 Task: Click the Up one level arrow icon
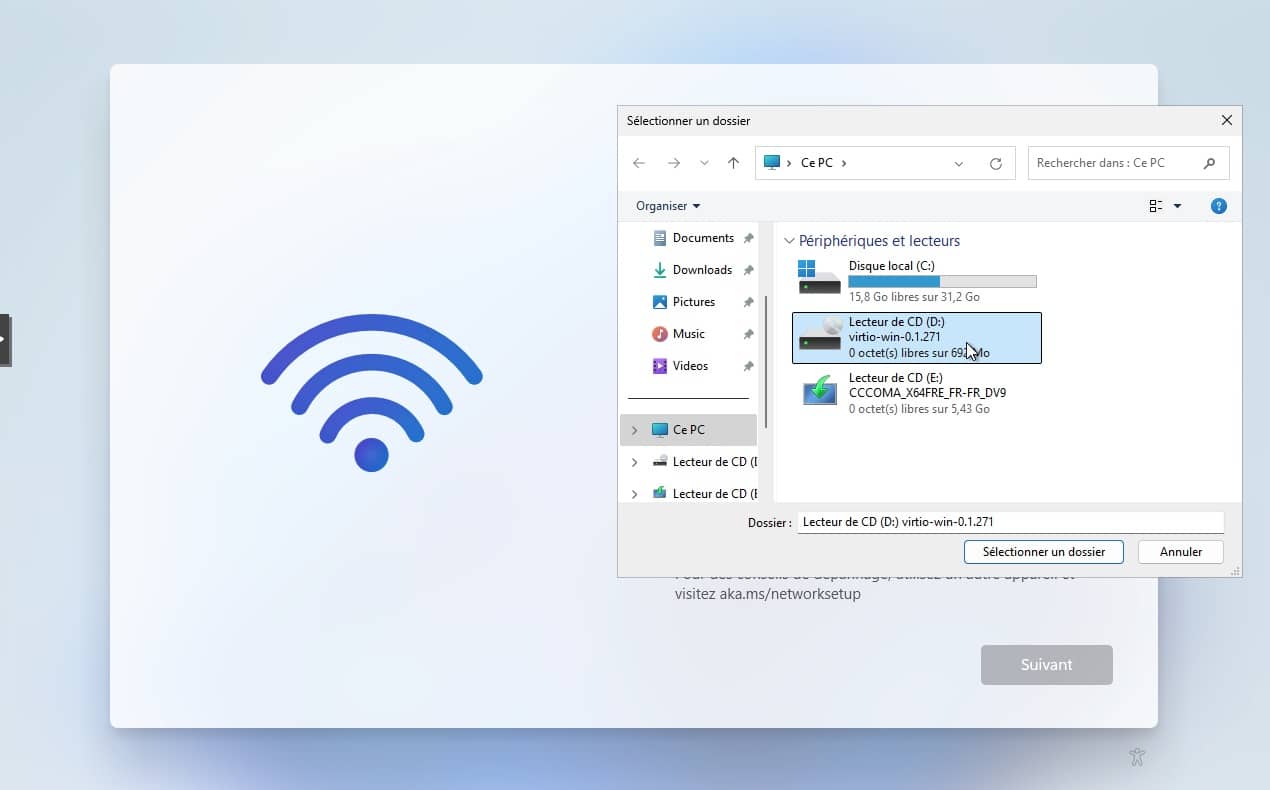[733, 163]
